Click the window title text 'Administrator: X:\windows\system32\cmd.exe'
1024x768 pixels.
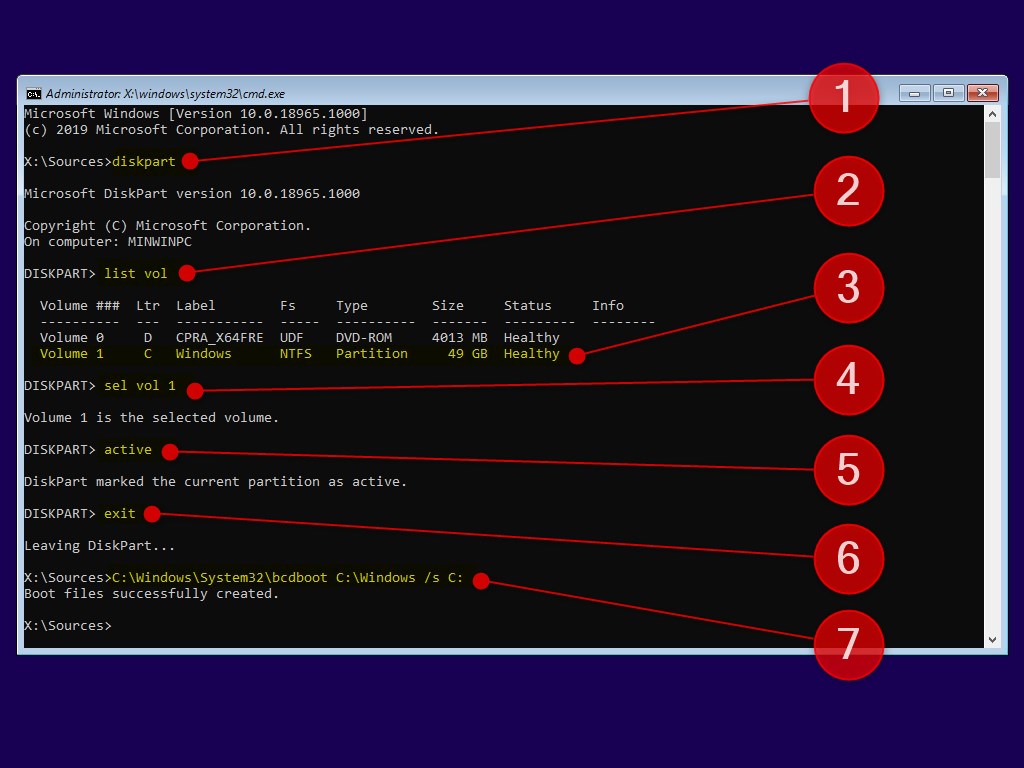(165, 94)
